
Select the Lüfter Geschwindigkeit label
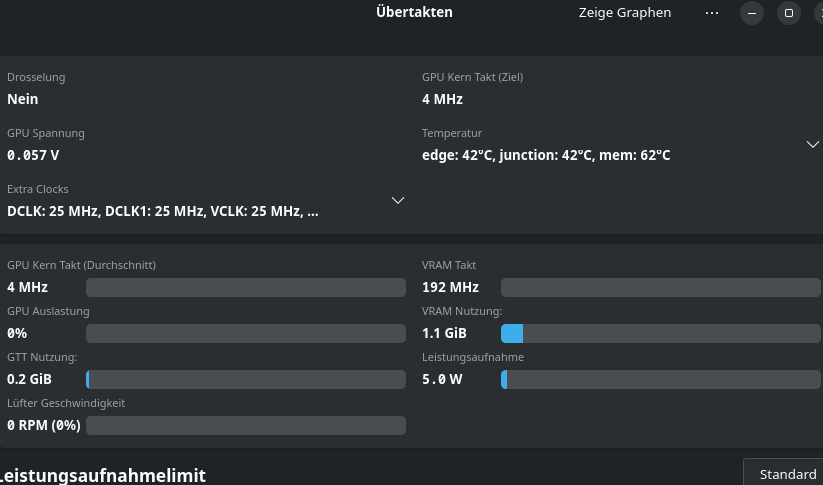click(66, 403)
